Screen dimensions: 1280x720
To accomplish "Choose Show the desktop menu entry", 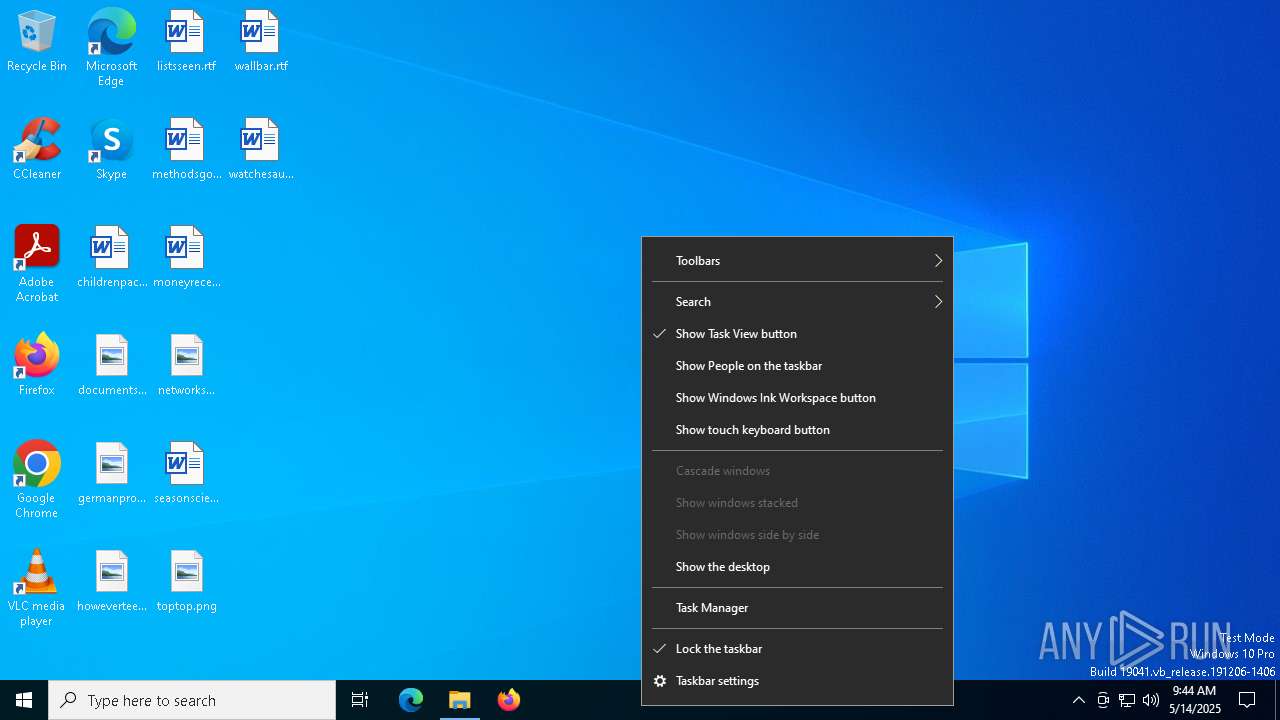I will 797,567.
